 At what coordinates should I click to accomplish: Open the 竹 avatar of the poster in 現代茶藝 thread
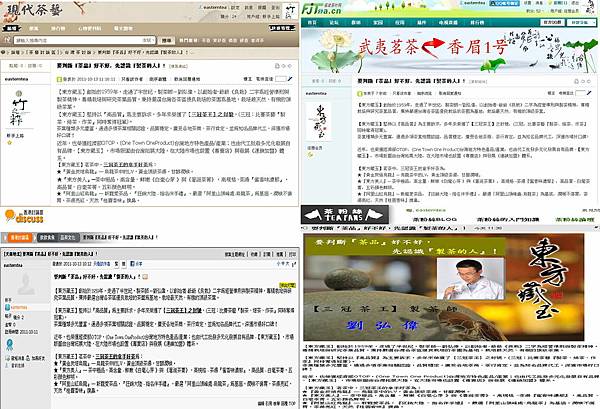(x=17, y=108)
